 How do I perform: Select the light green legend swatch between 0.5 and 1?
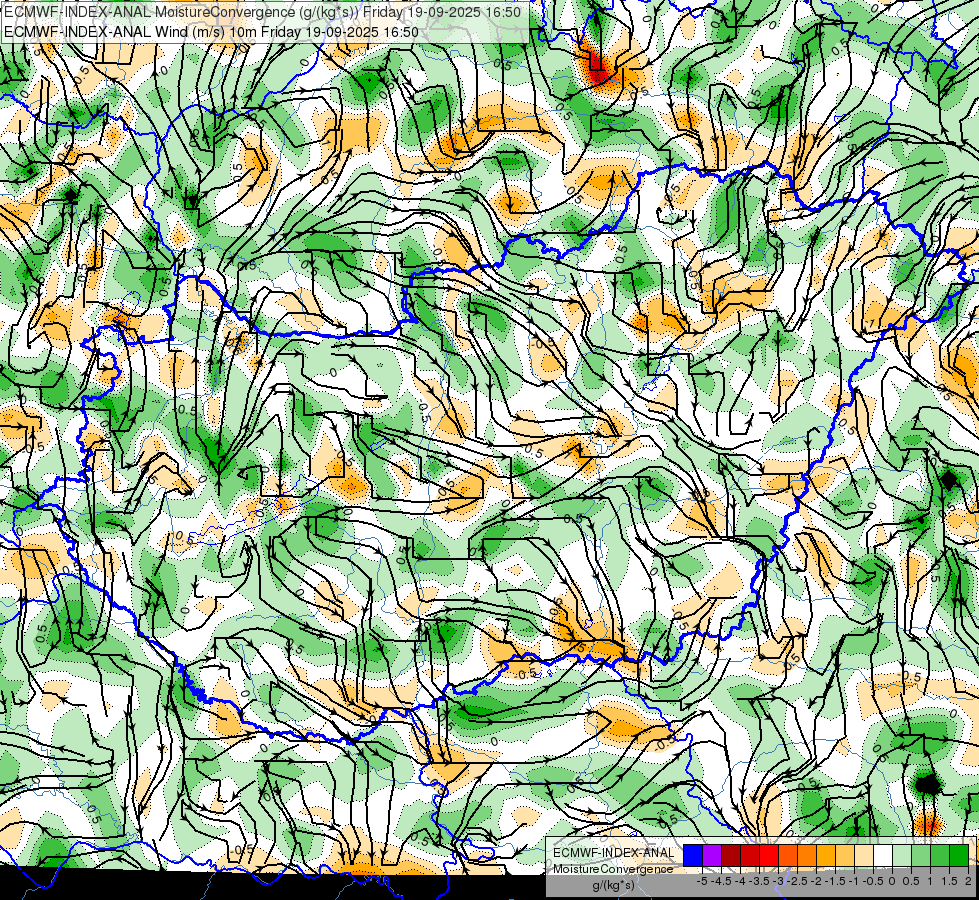coord(921,856)
